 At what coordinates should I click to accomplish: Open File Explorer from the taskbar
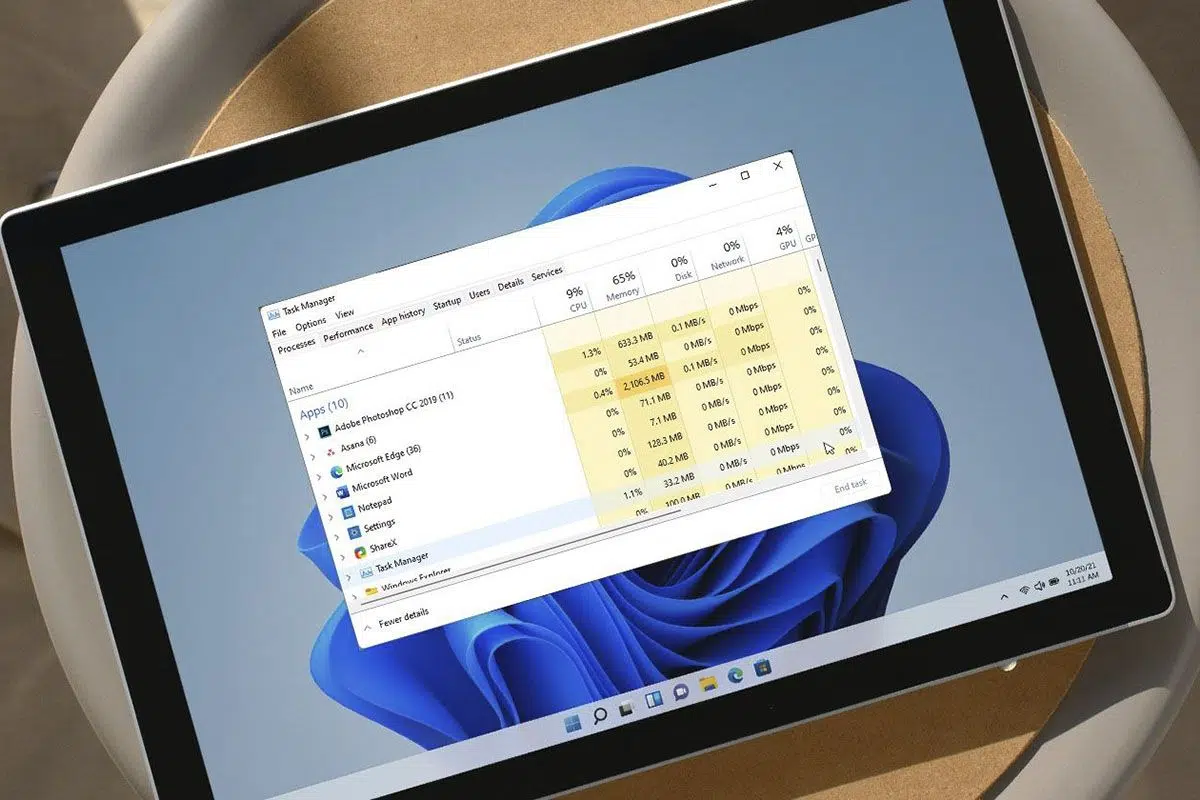(x=708, y=684)
